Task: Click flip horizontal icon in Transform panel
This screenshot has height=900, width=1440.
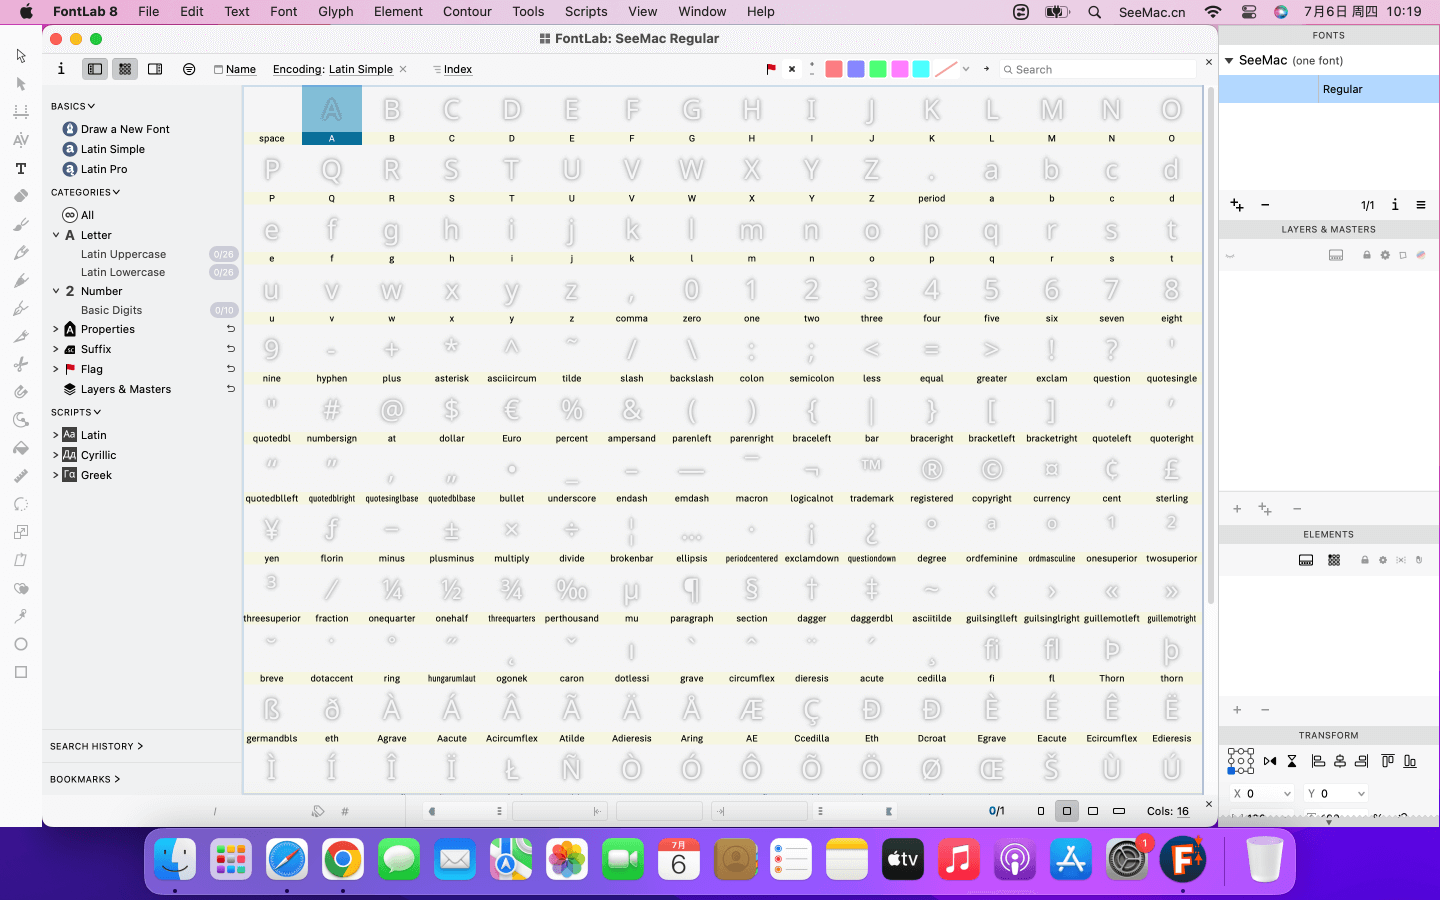Action: [1270, 761]
